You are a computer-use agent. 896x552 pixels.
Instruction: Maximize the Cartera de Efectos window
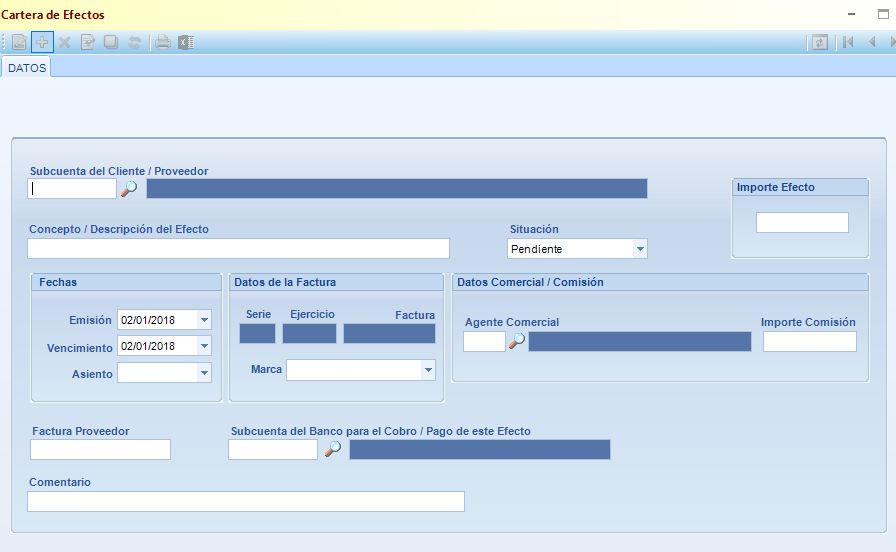pyautogui.click(x=883, y=14)
